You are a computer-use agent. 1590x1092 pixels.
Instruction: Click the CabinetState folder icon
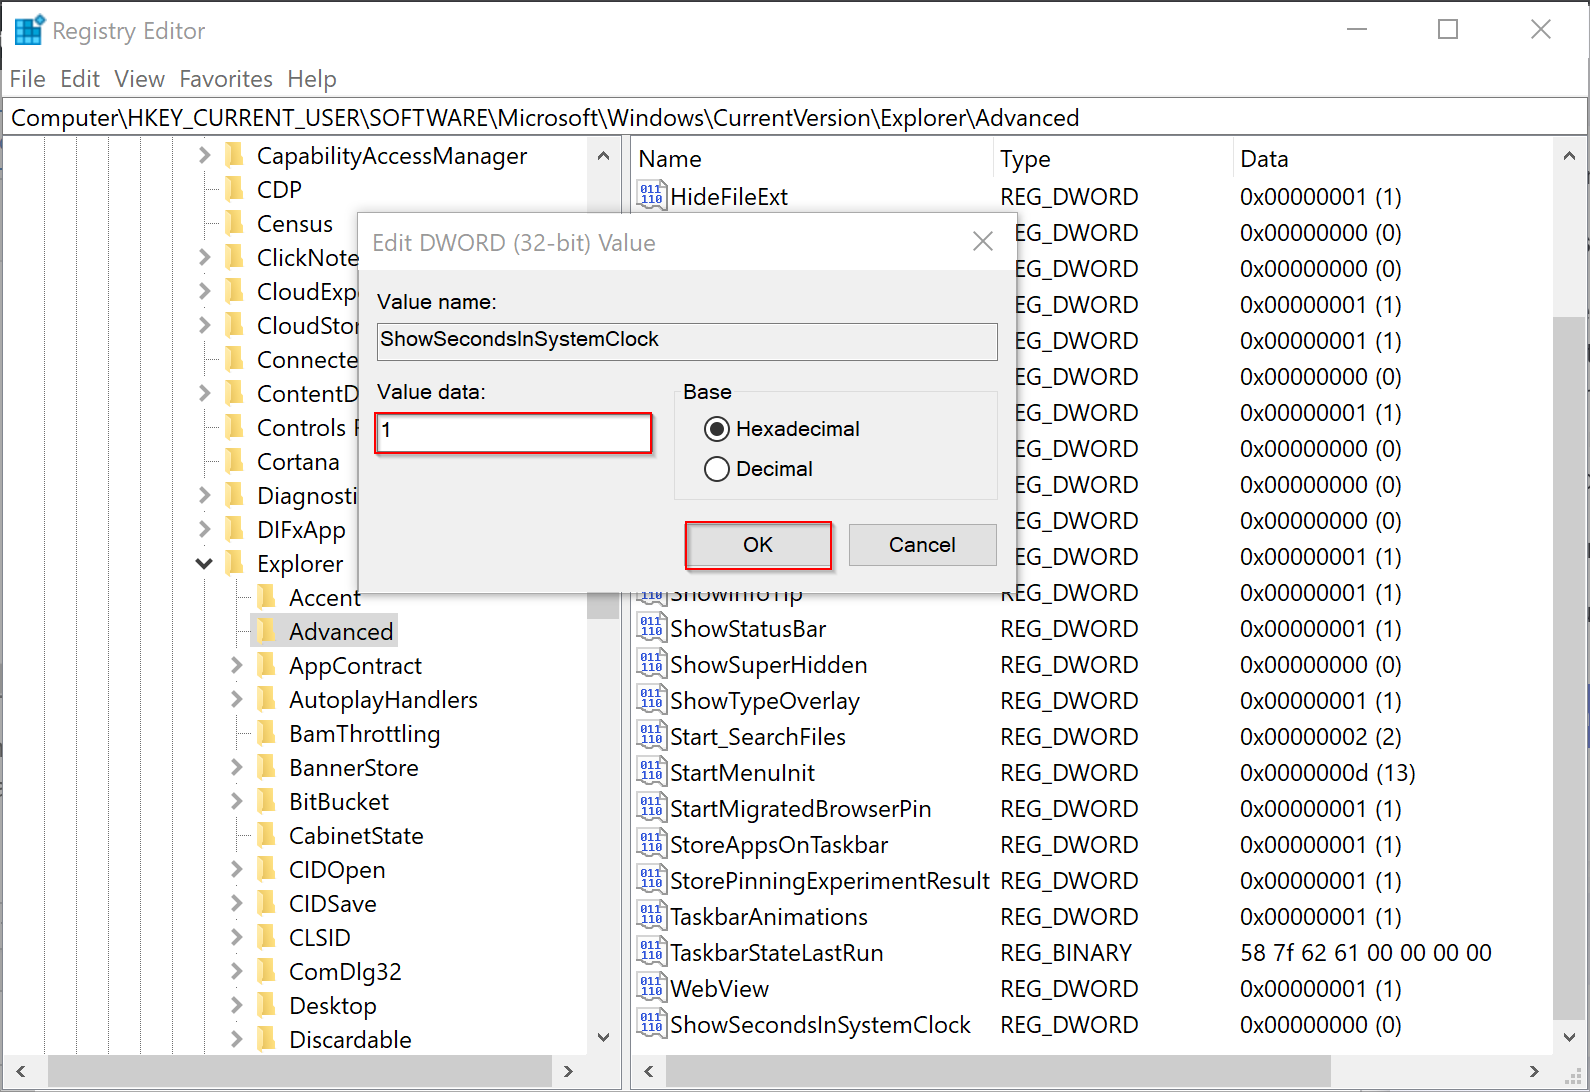pyautogui.click(x=267, y=835)
